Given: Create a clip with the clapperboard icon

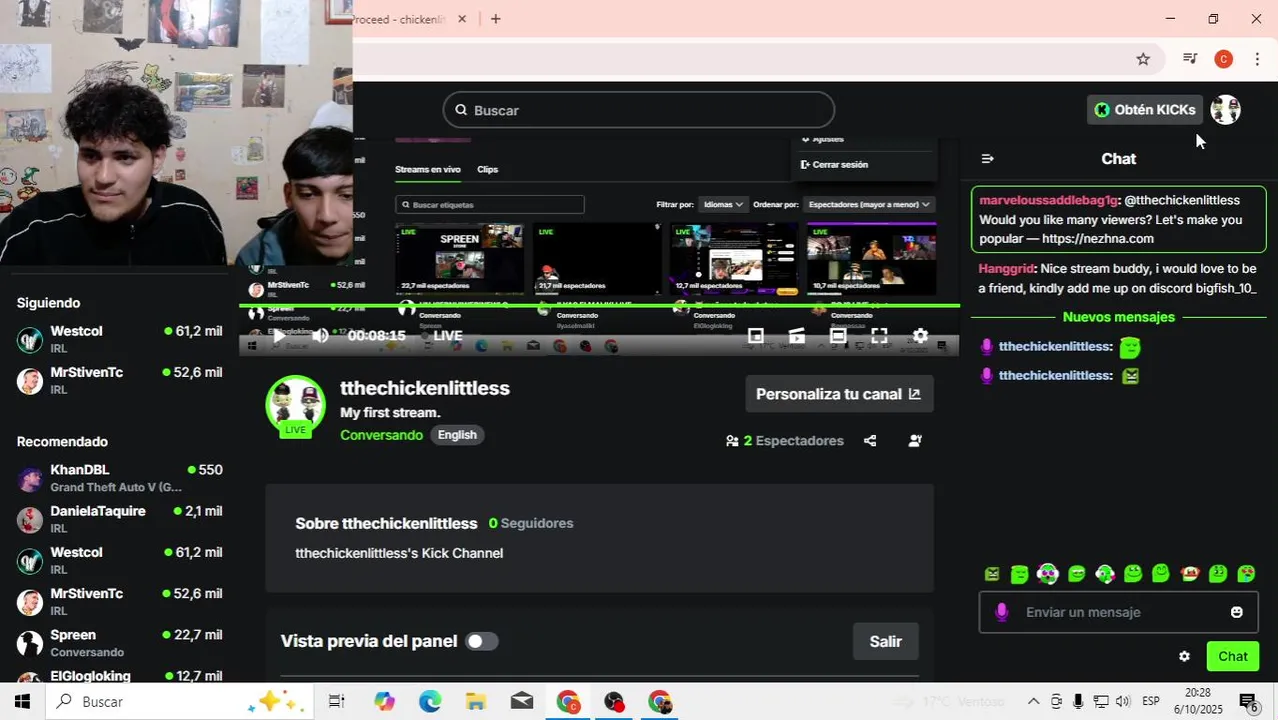Looking at the screenshot, I should (797, 336).
